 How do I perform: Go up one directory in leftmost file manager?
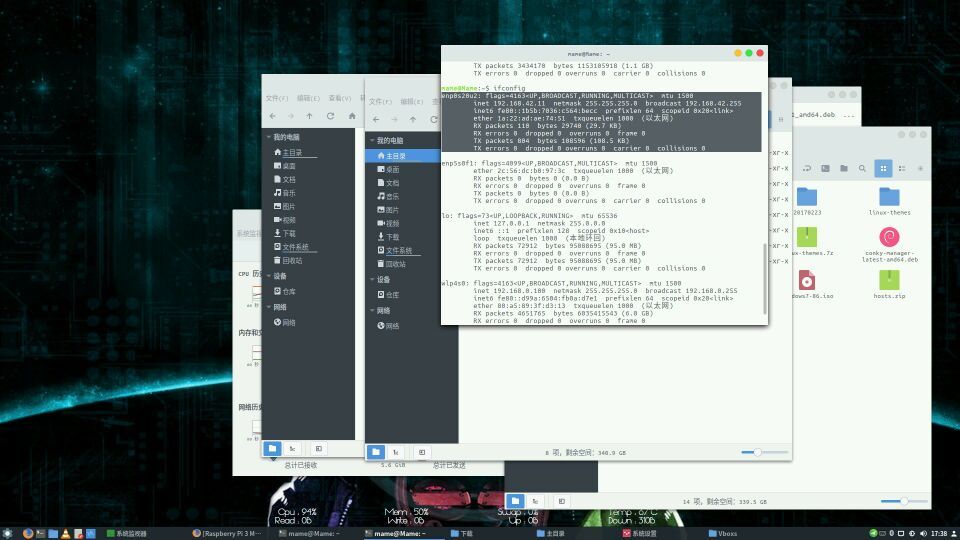[x=309, y=117]
